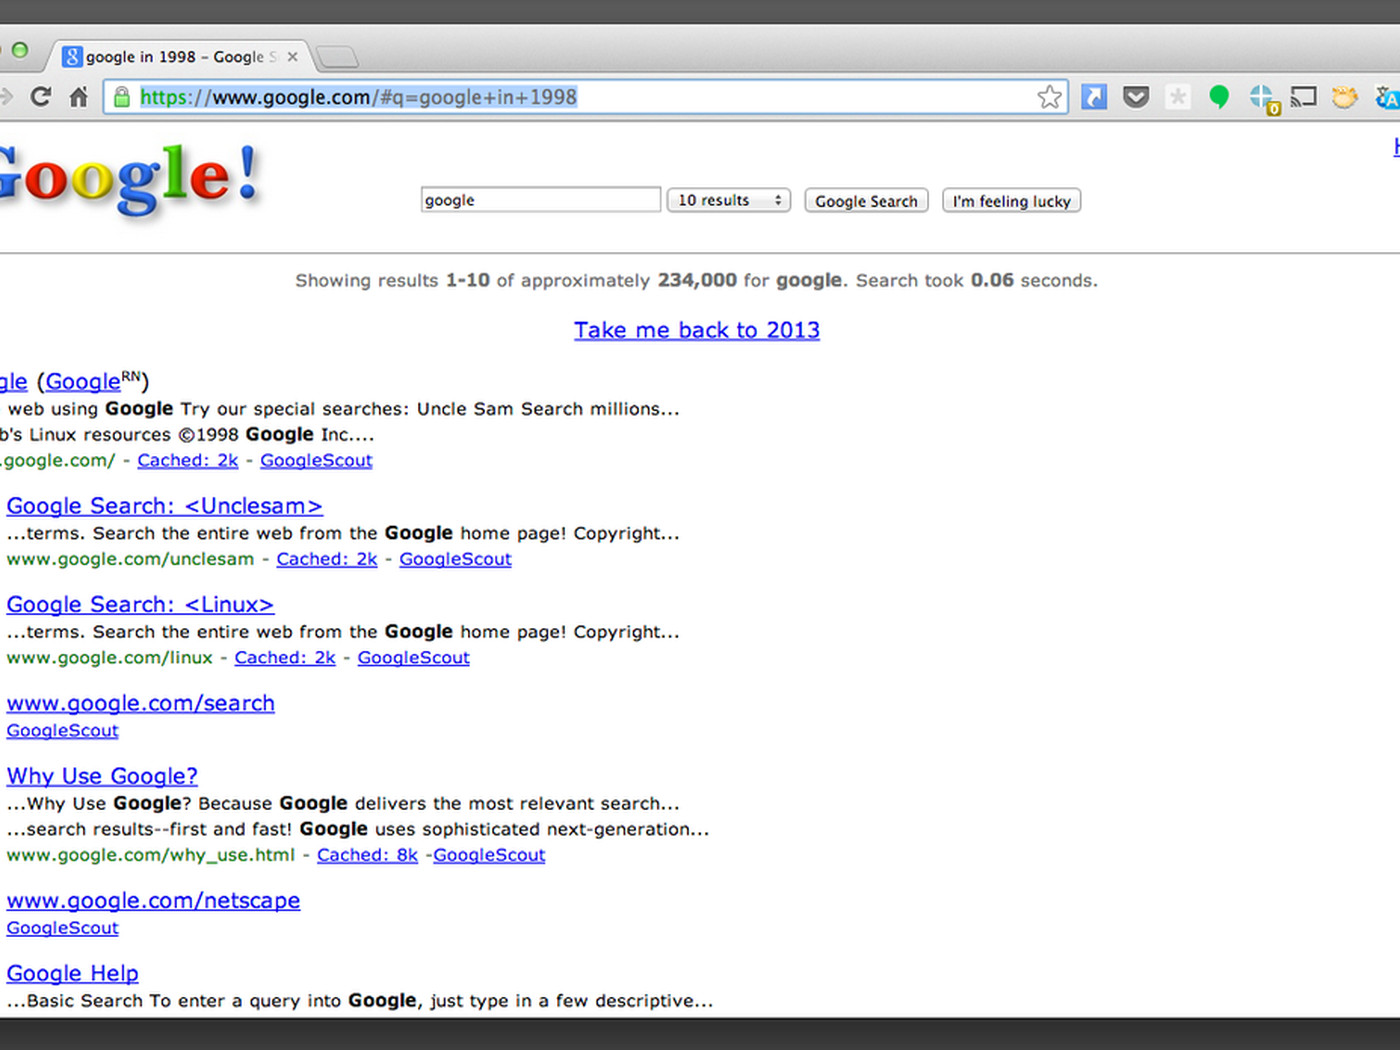Click the green 'www.google.com/why_use.html' URL text
This screenshot has width=1400, height=1050.
tap(151, 855)
